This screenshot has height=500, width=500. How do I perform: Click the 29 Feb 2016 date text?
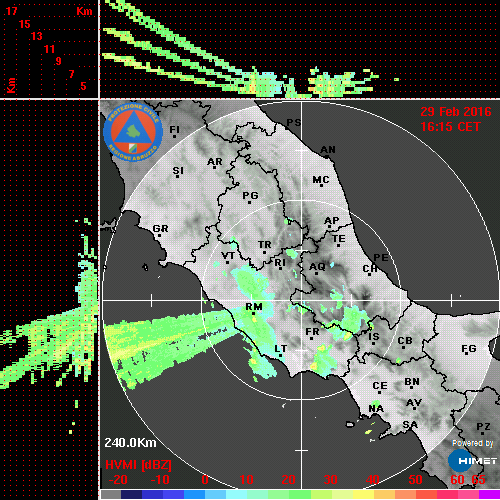click(x=456, y=112)
